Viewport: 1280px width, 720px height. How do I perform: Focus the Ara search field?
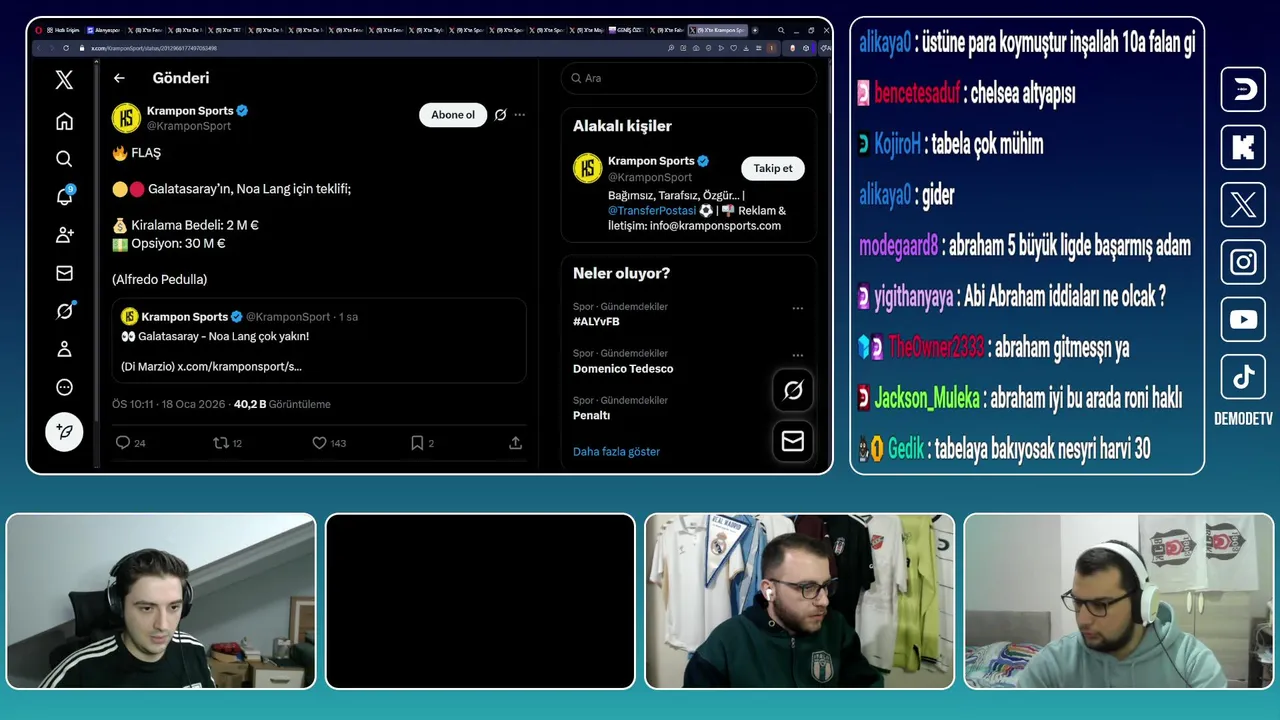(x=689, y=78)
